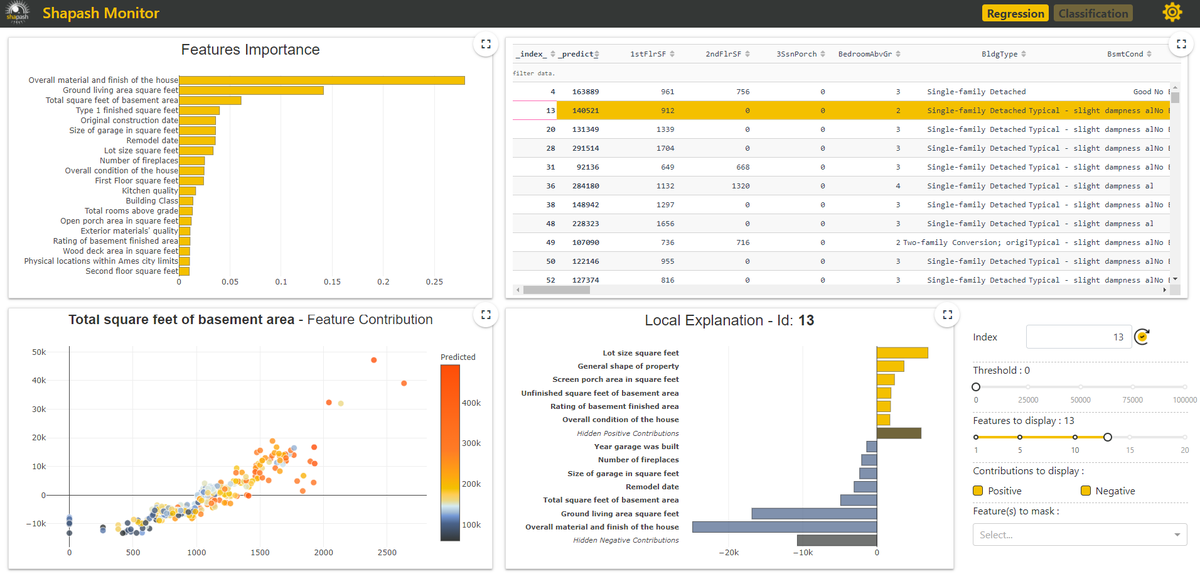
Task: Sort table by 3SsnPorch column arrows
Action: tap(823, 53)
